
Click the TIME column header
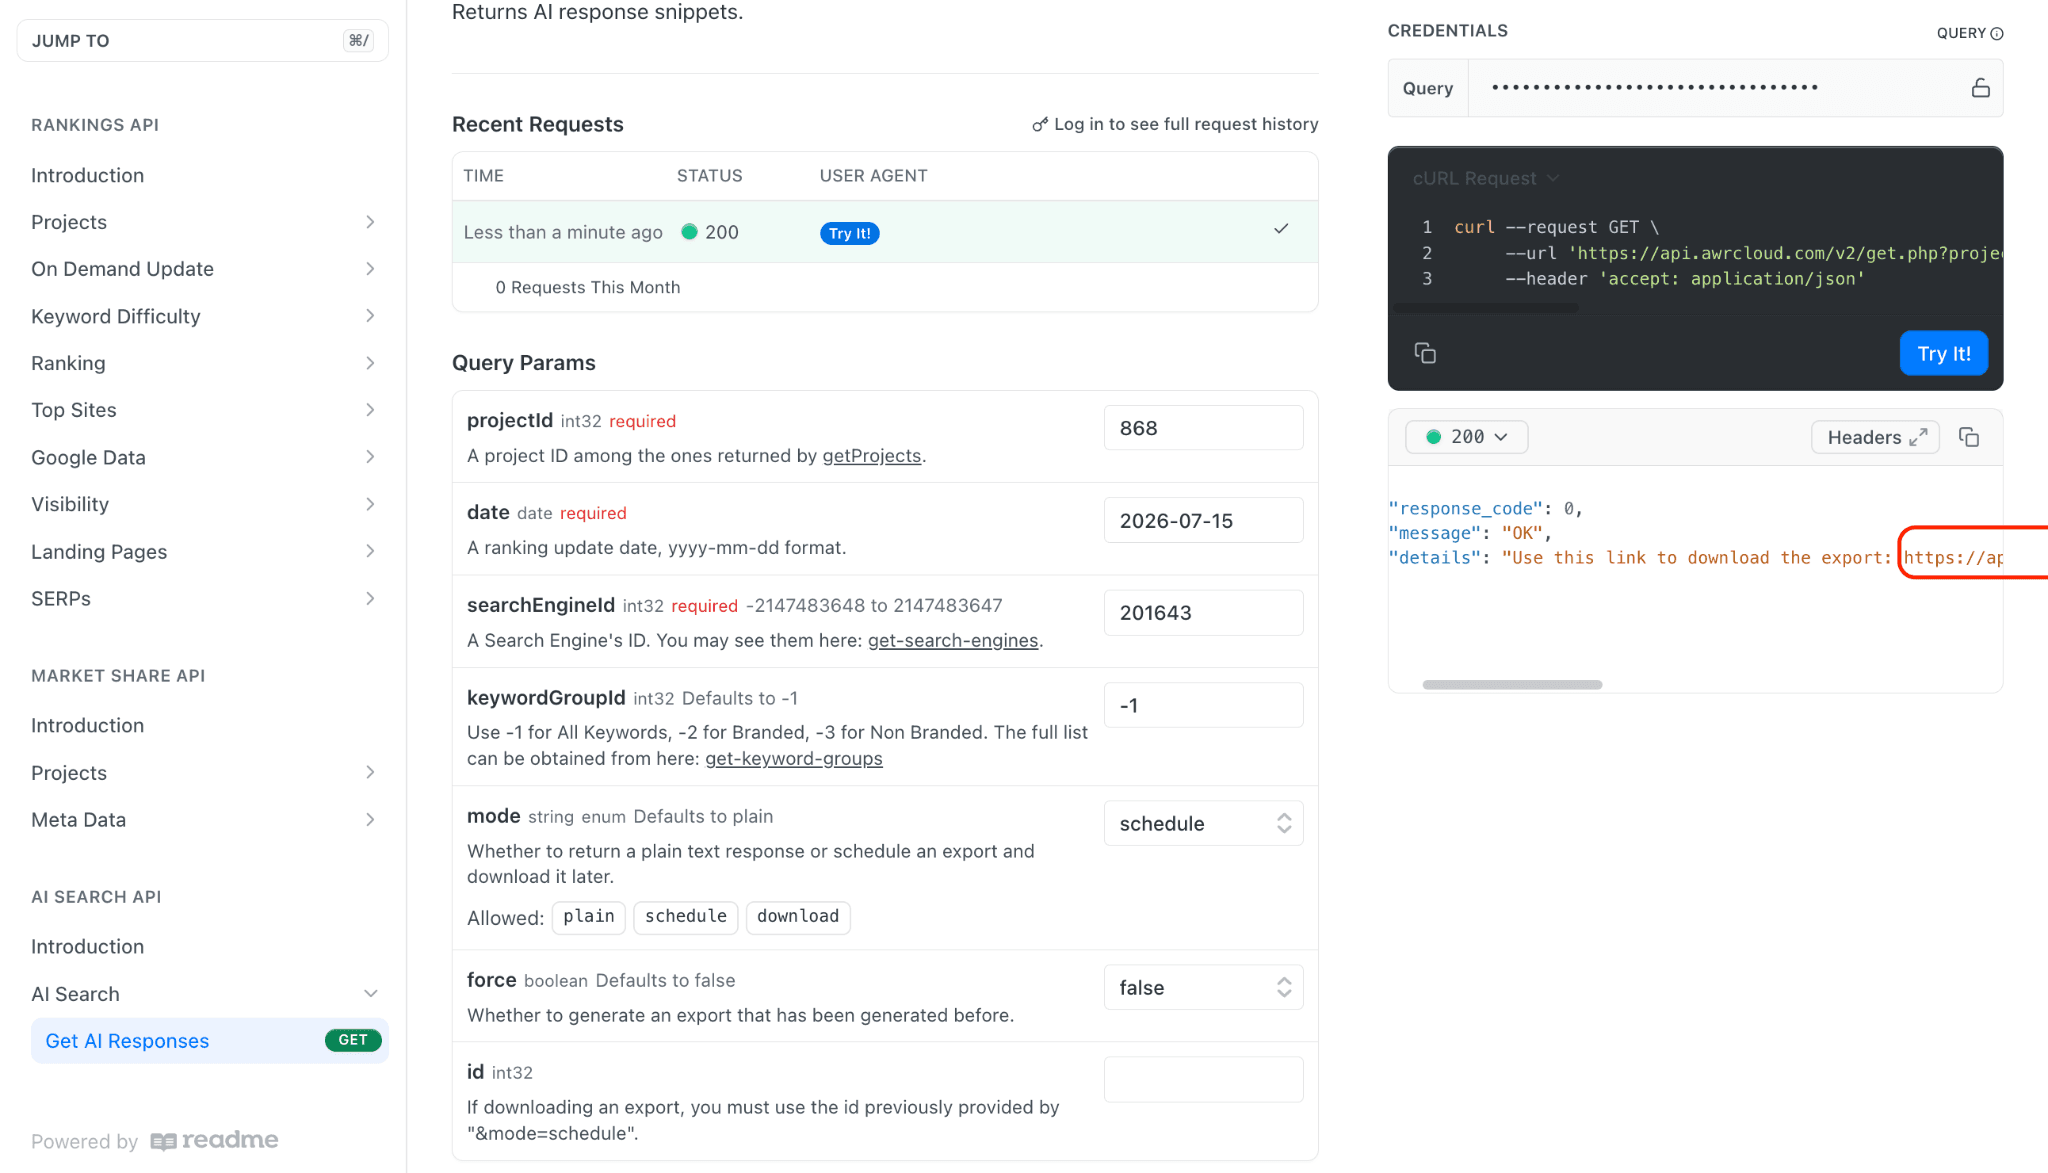pos(483,176)
